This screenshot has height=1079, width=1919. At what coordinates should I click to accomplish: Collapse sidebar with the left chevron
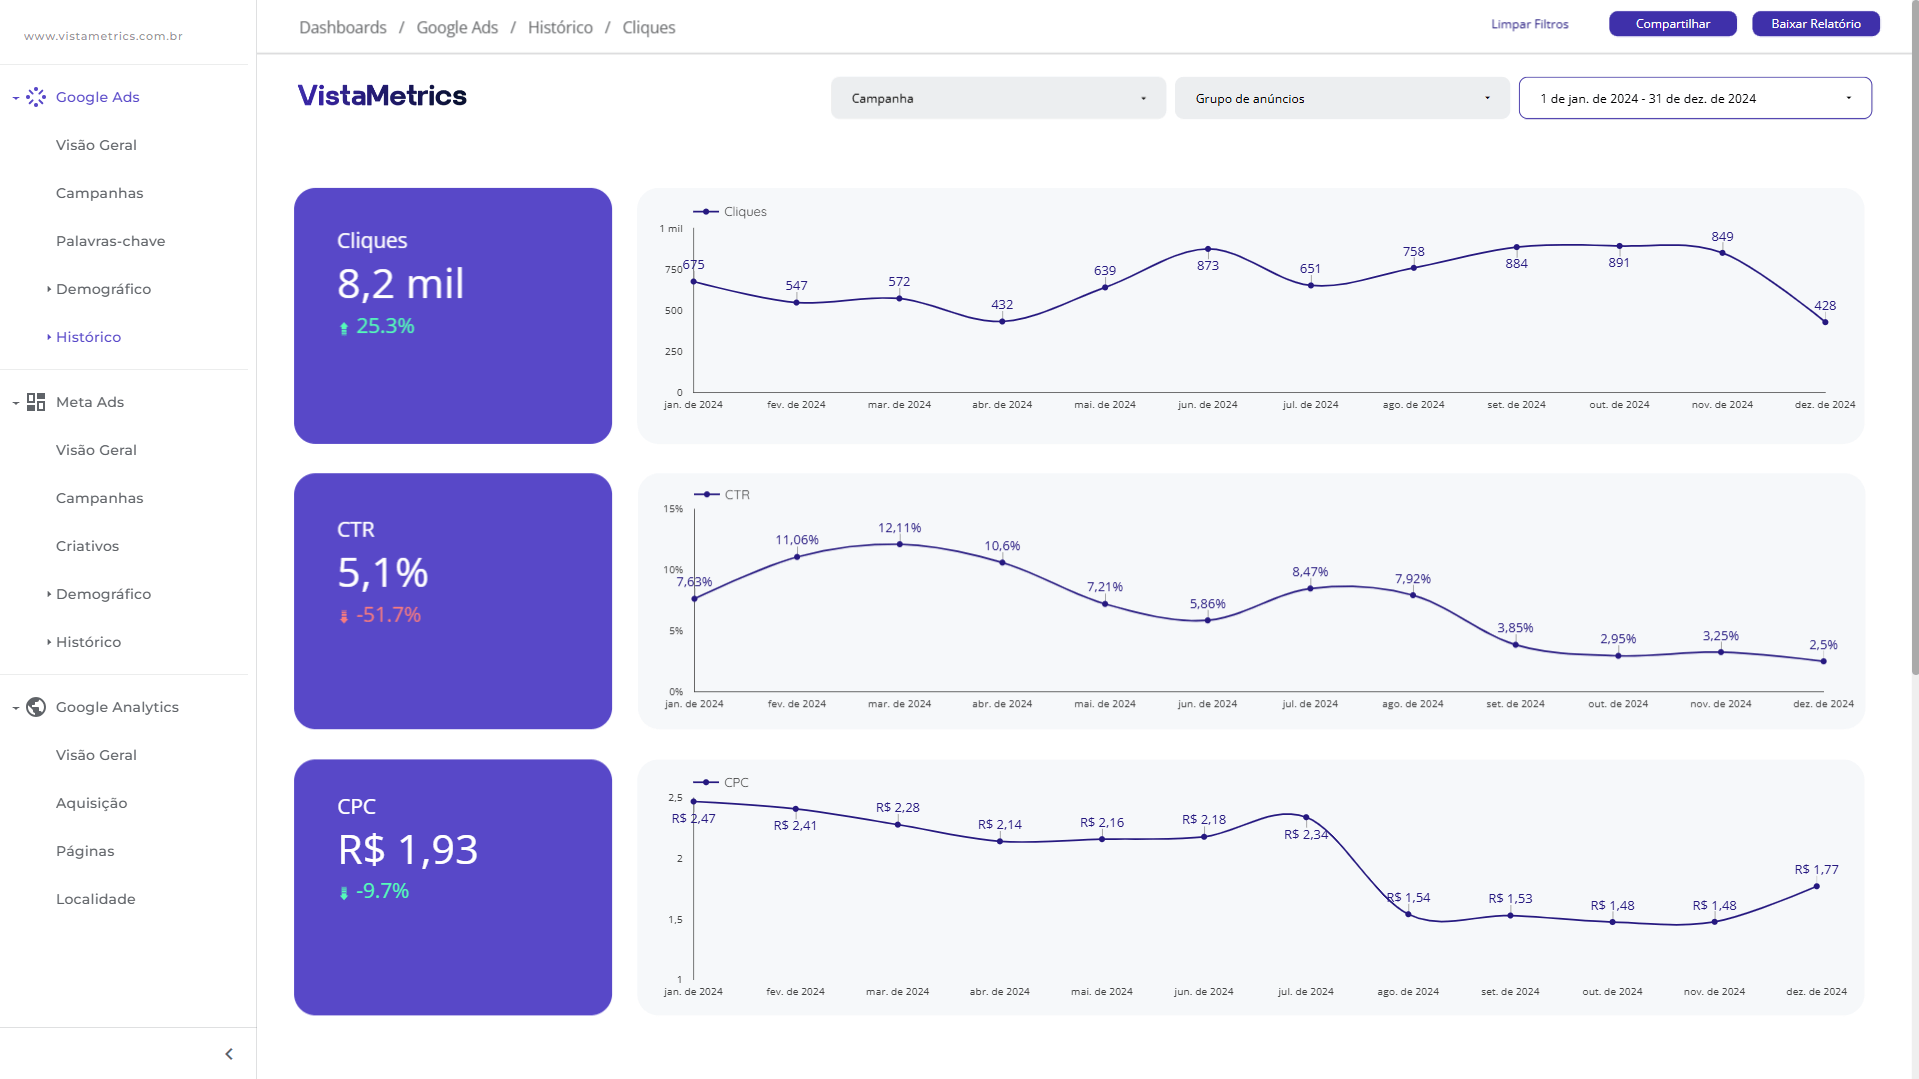229,1054
